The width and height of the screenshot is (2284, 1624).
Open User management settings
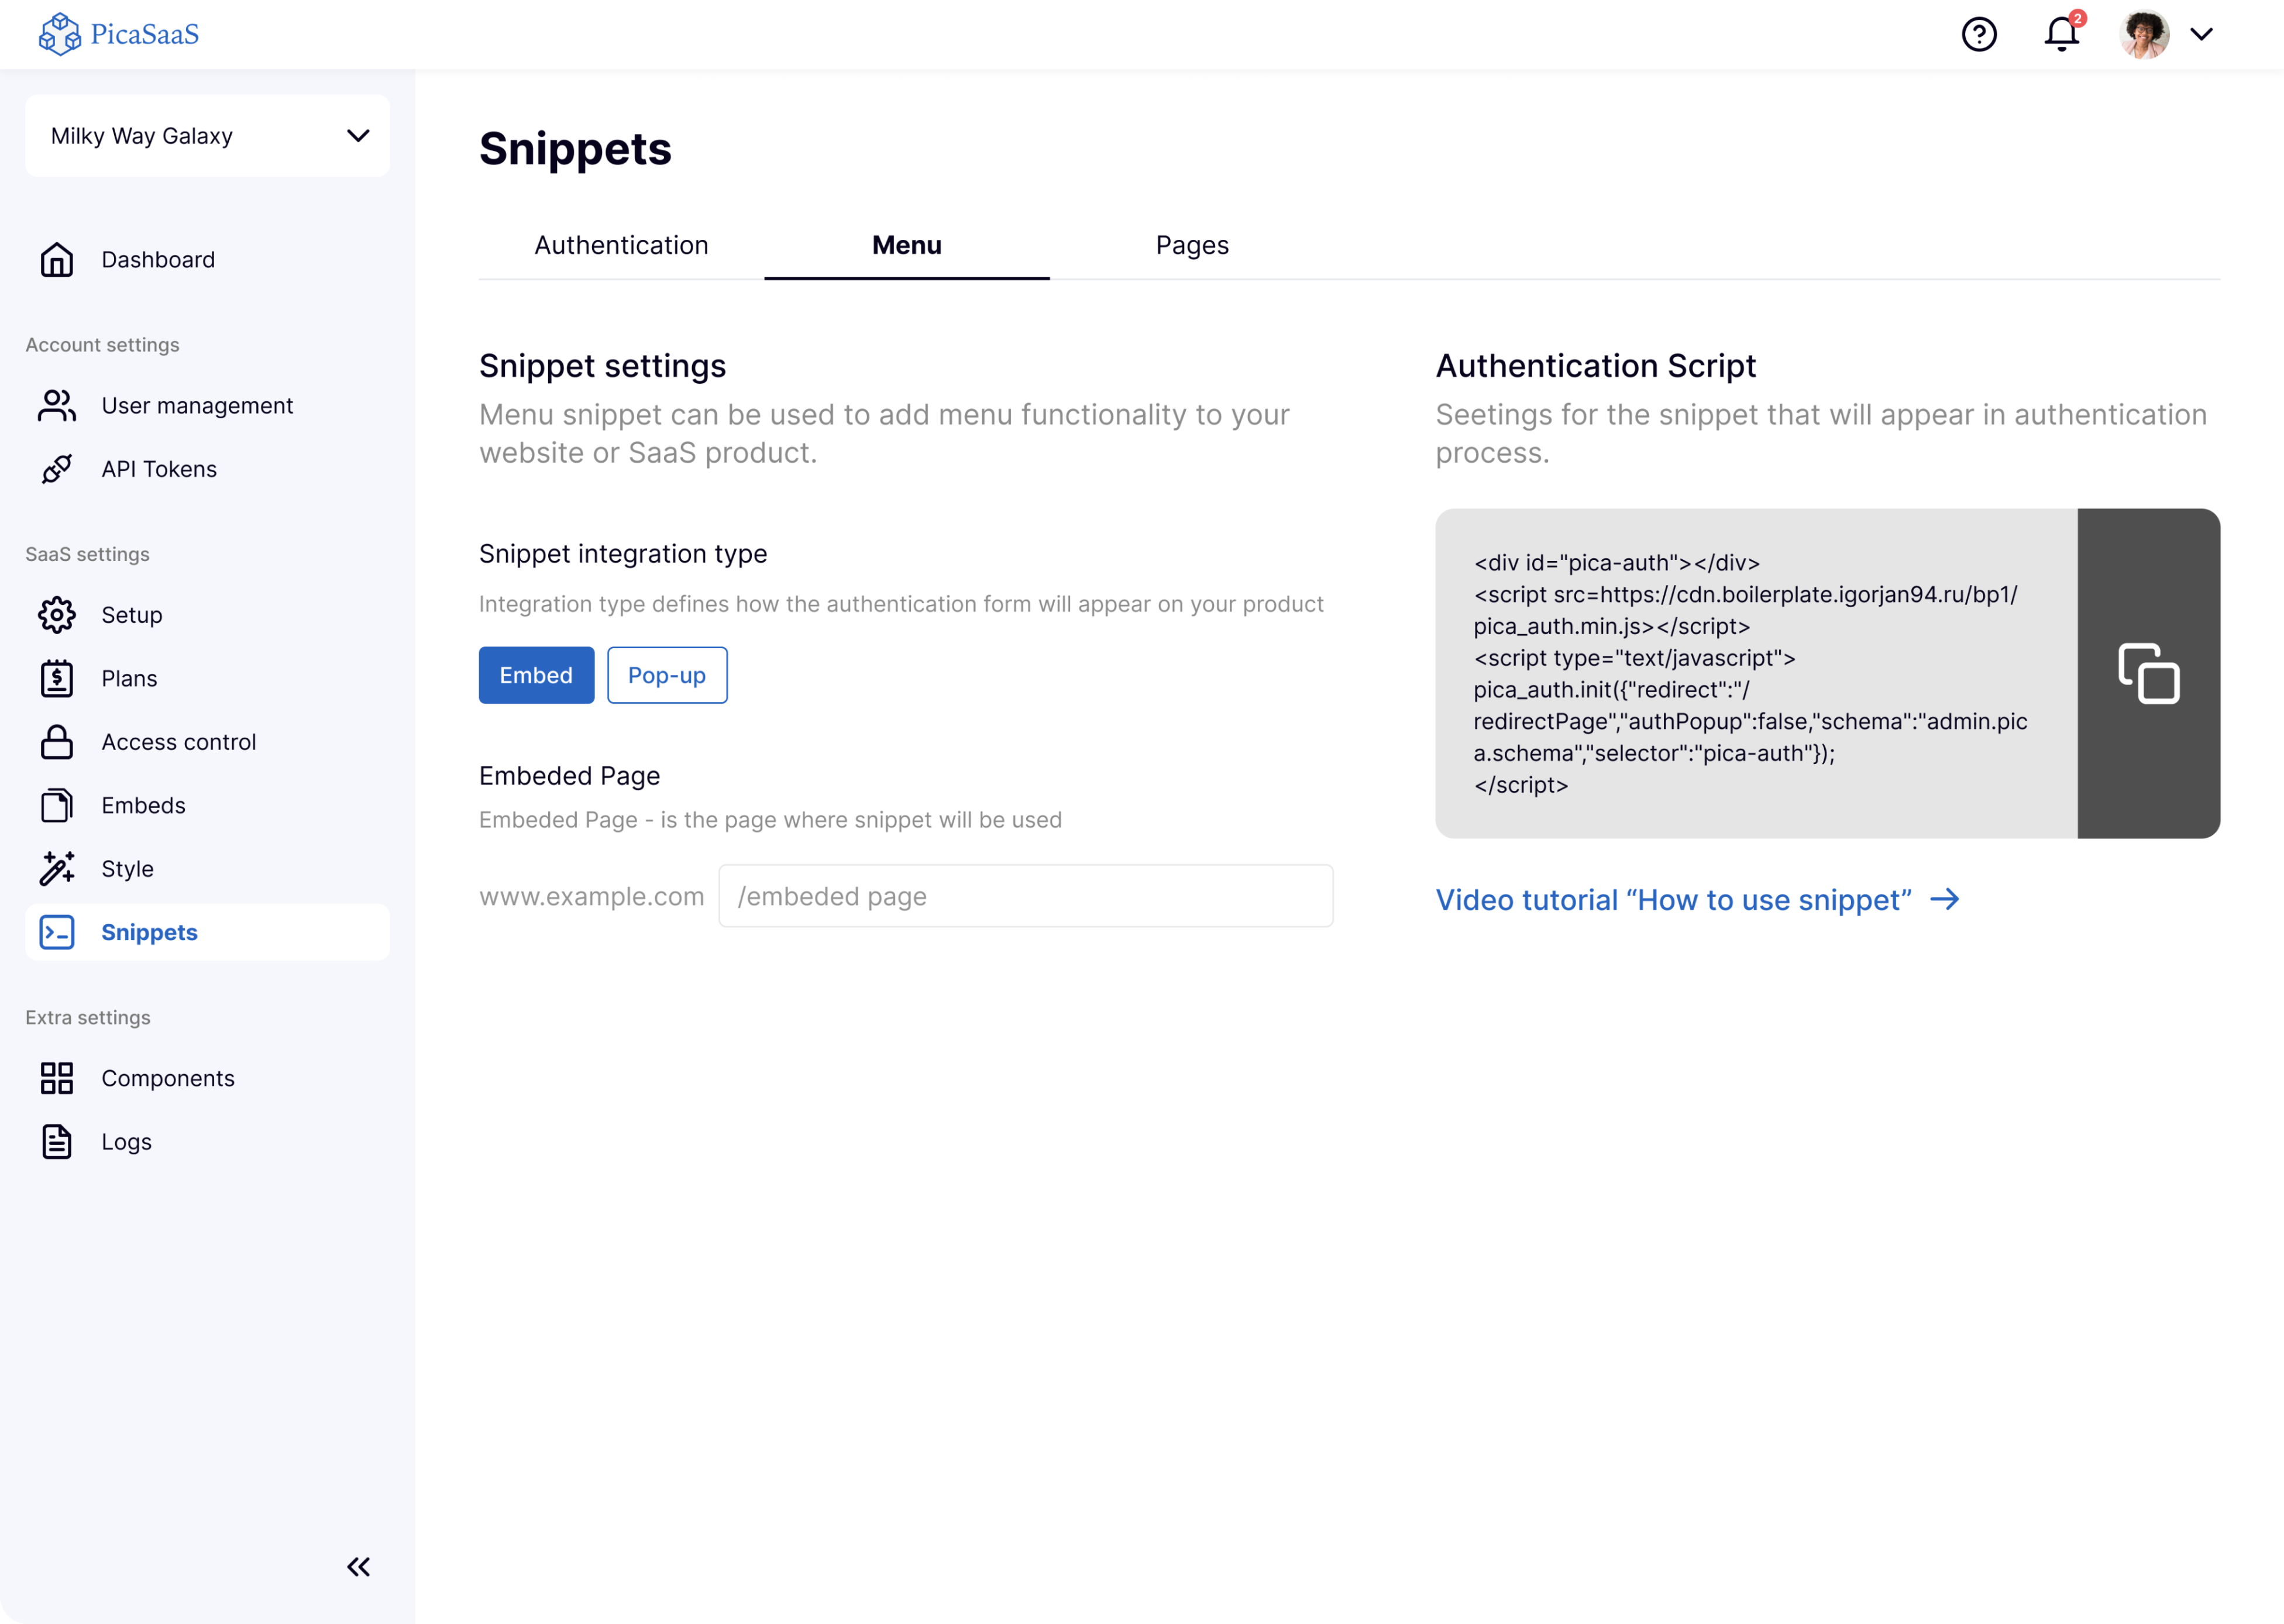197,405
